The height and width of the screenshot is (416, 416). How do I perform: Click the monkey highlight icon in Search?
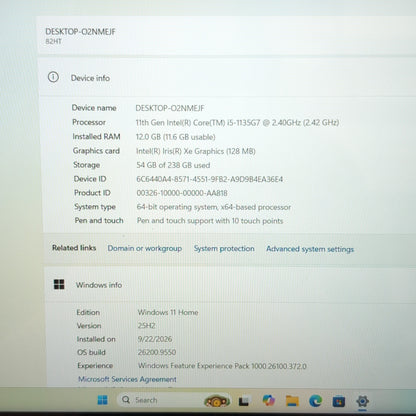(217, 401)
